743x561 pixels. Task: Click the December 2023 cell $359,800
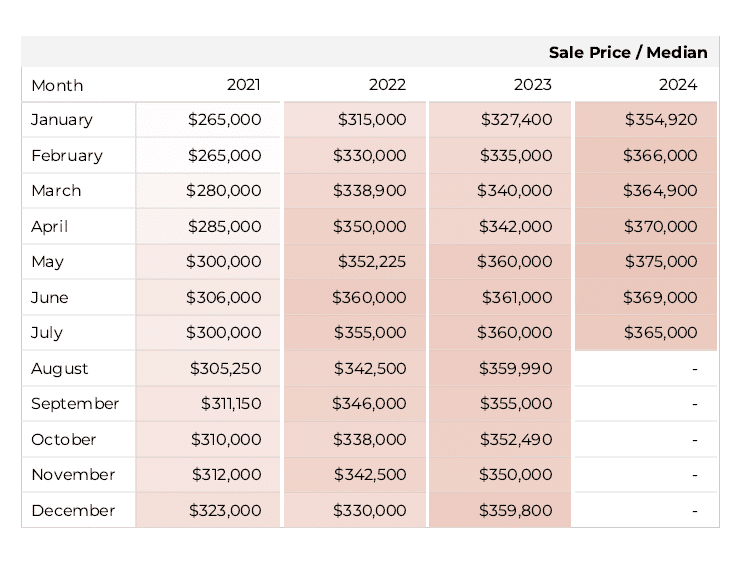click(x=516, y=511)
